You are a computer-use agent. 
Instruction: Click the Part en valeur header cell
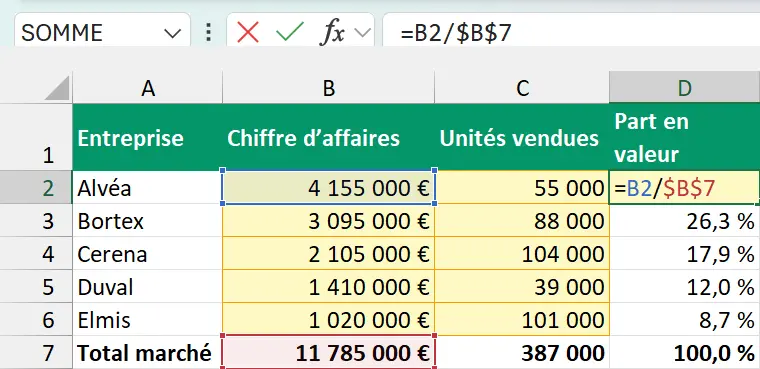(x=684, y=137)
